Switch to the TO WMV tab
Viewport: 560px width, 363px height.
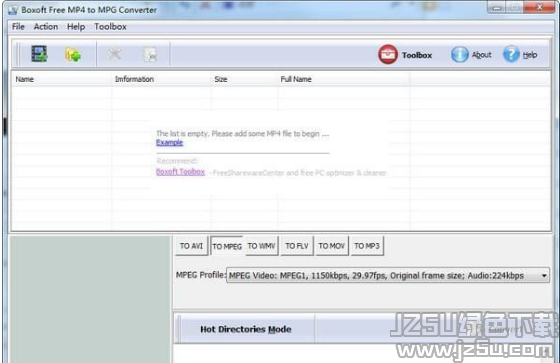tap(261, 246)
